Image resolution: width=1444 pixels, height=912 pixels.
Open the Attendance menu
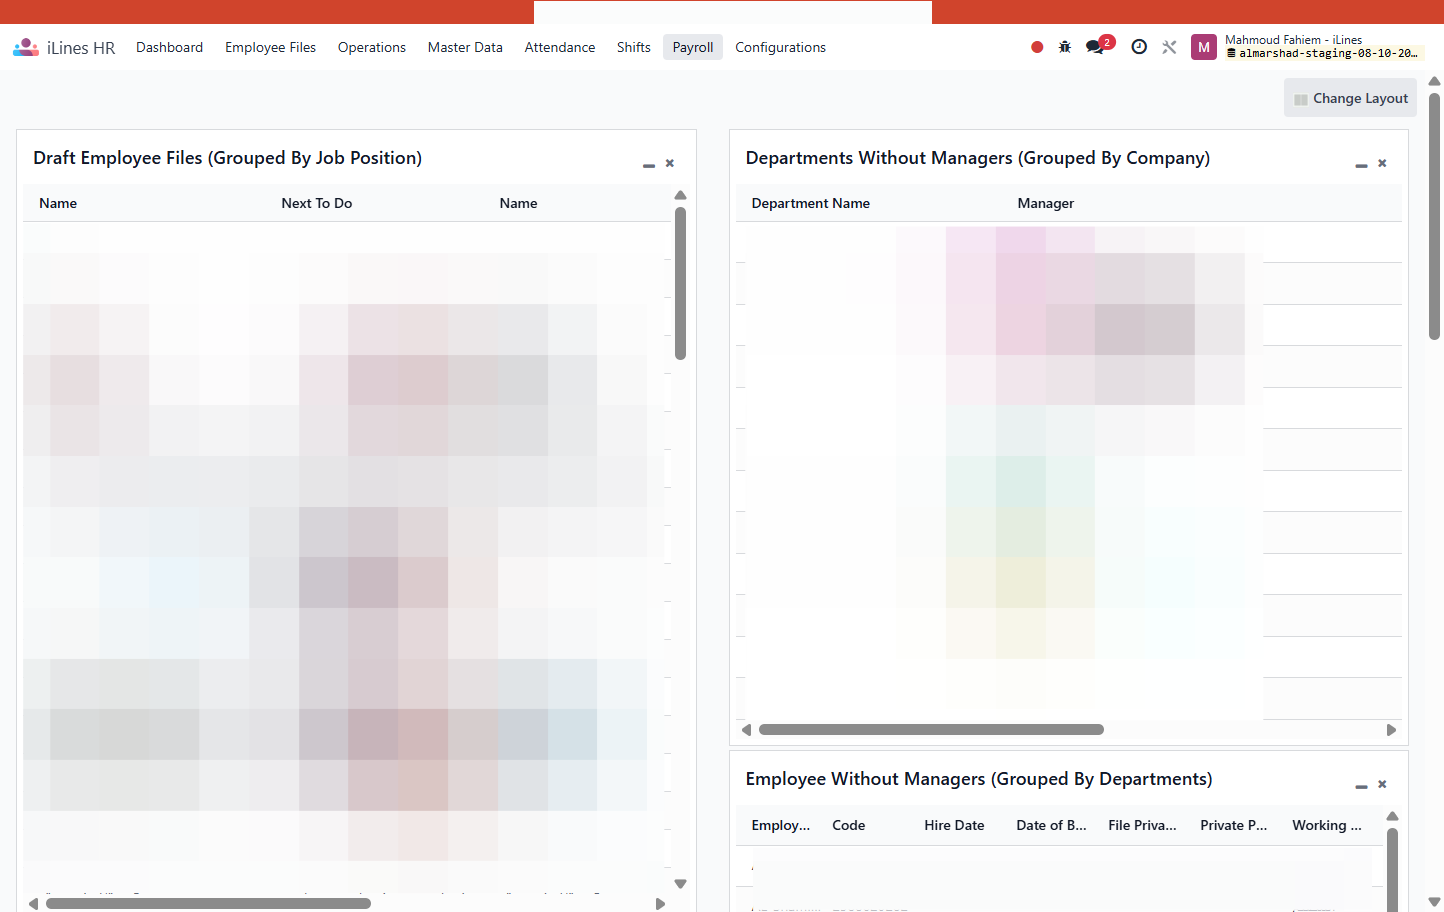[x=560, y=47]
